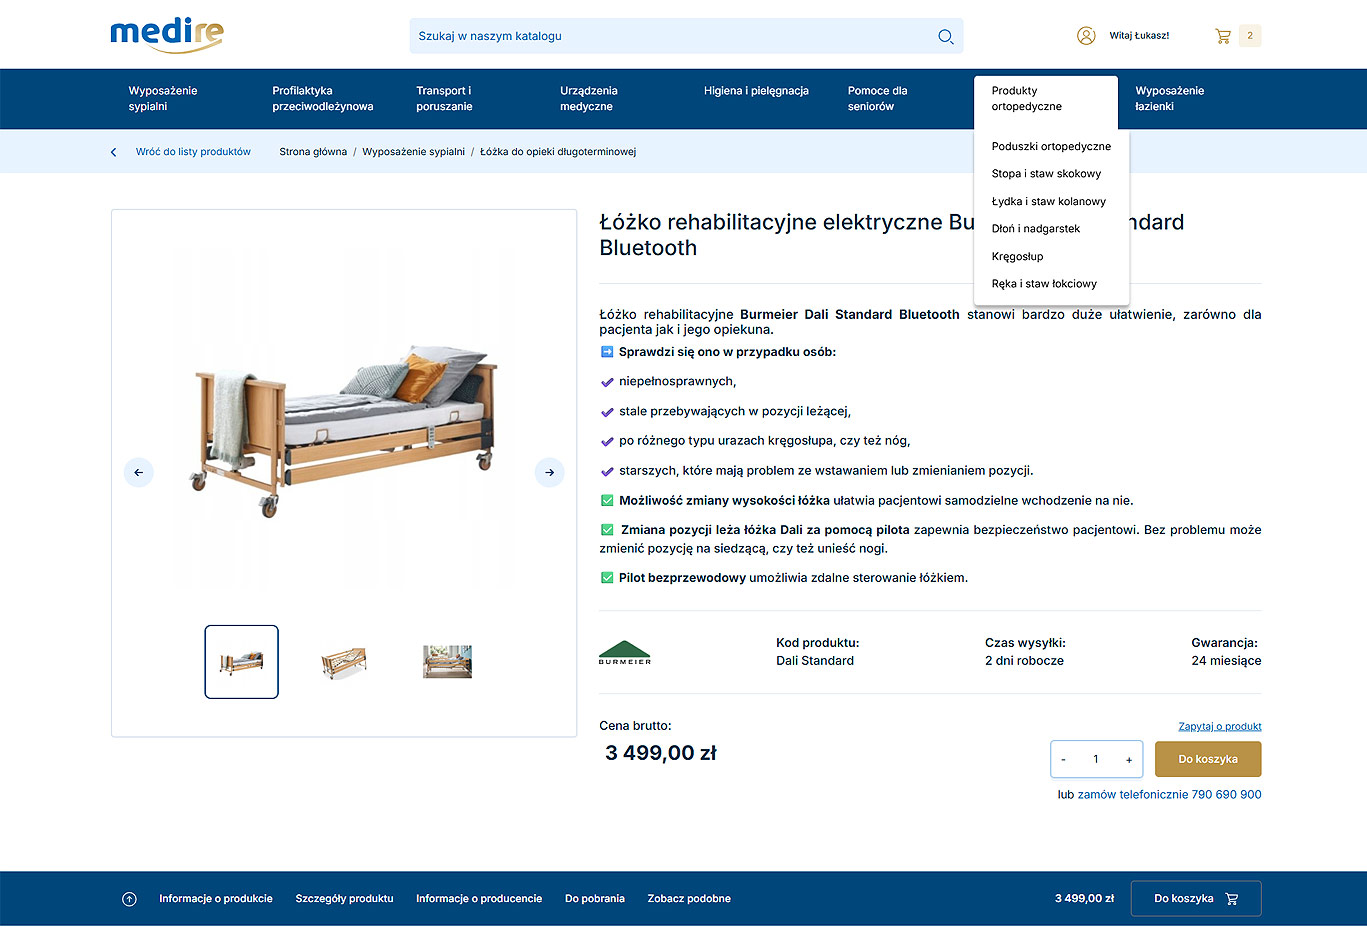Viewport: 1367px width, 933px height.
Task: Click the Burmeier manufacturer logo
Action: (x=625, y=652)
